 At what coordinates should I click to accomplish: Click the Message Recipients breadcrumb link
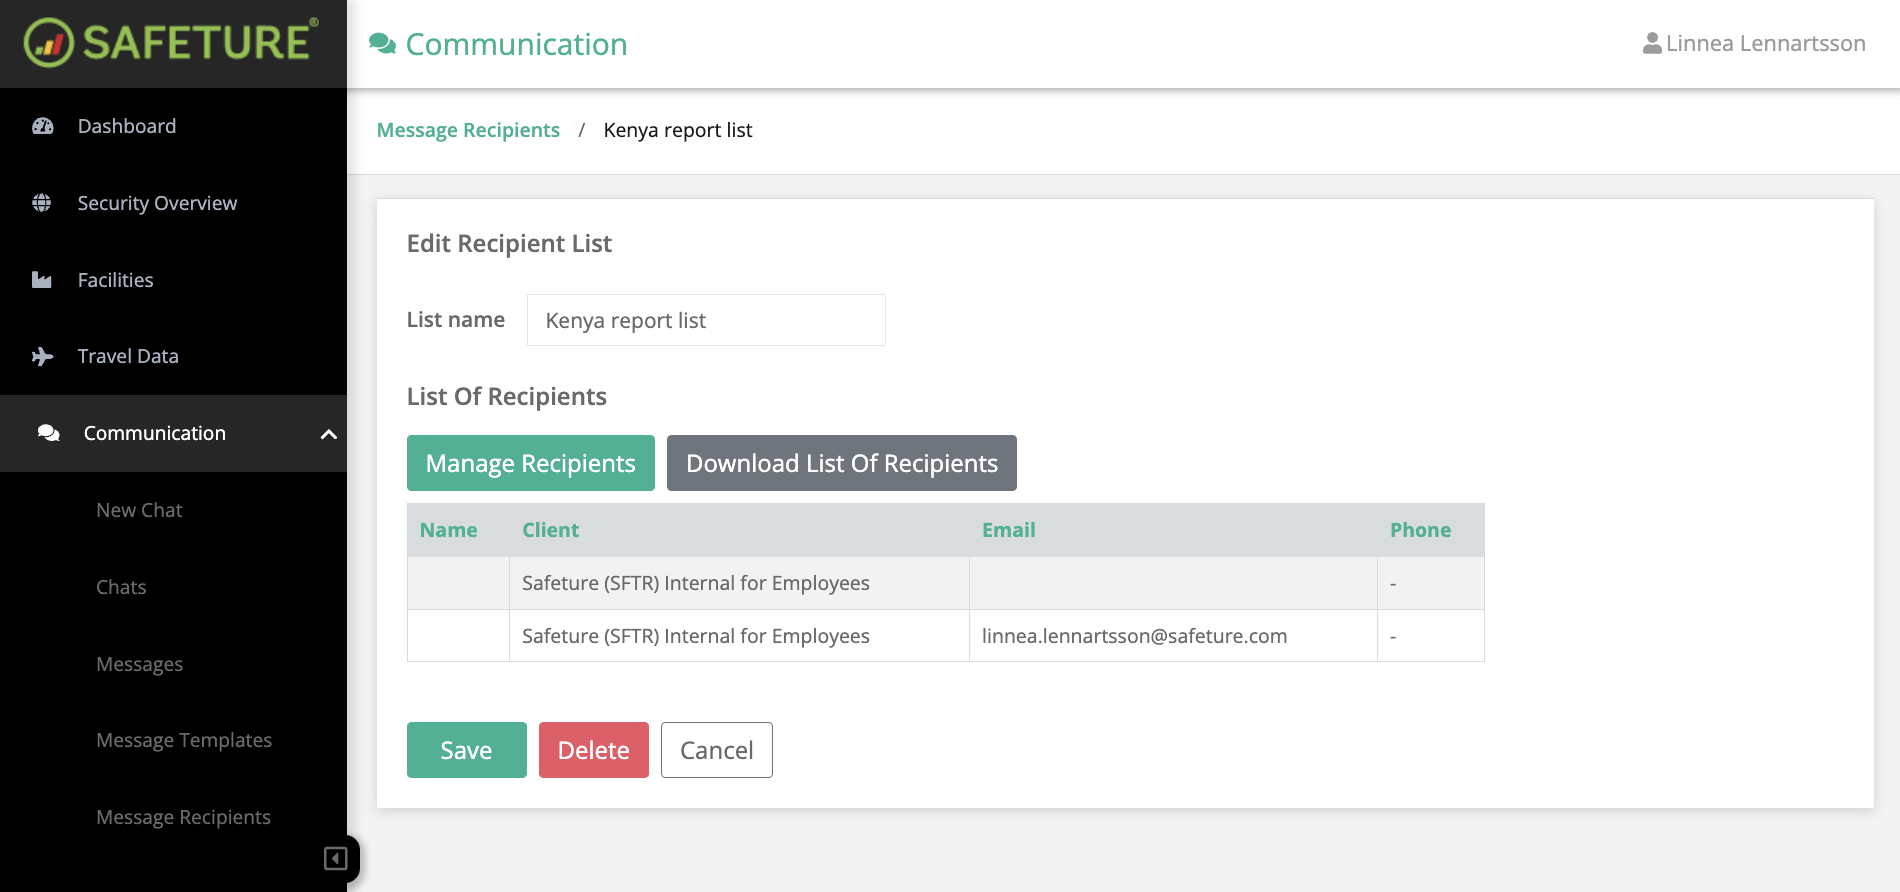[468, 130]
